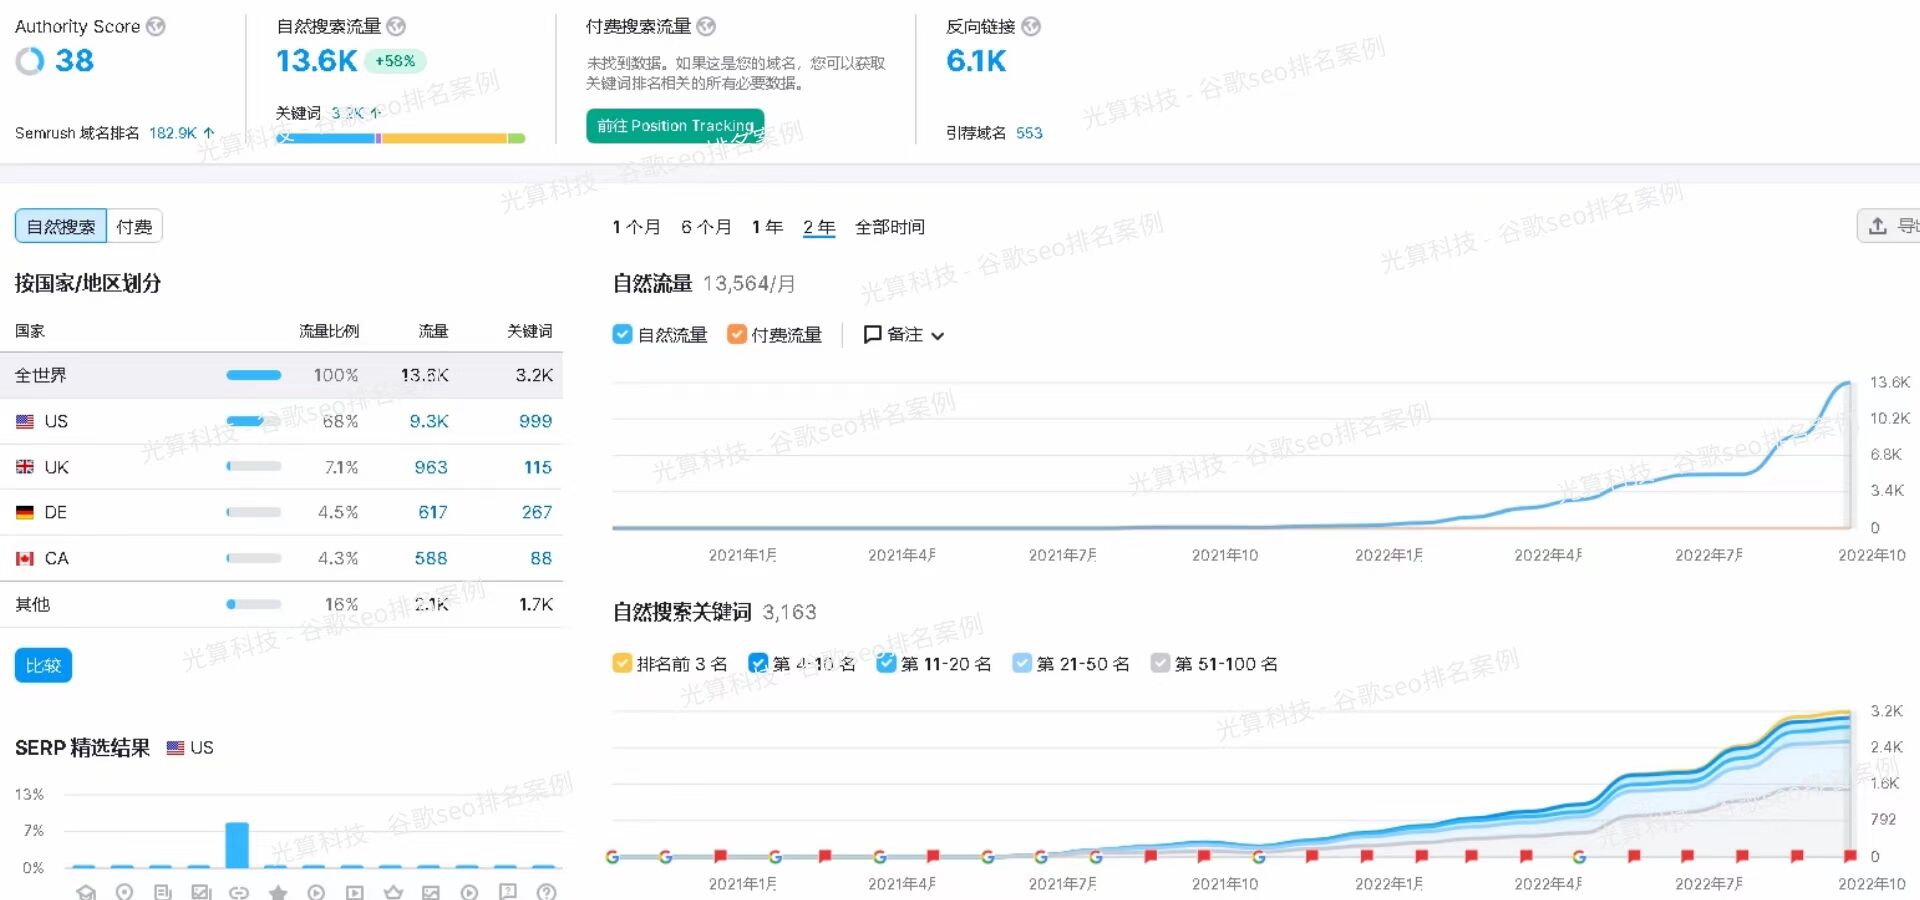Click the FAQ SERP feature icon
This screenshot has height=900, width=1920.
point(508,893)
